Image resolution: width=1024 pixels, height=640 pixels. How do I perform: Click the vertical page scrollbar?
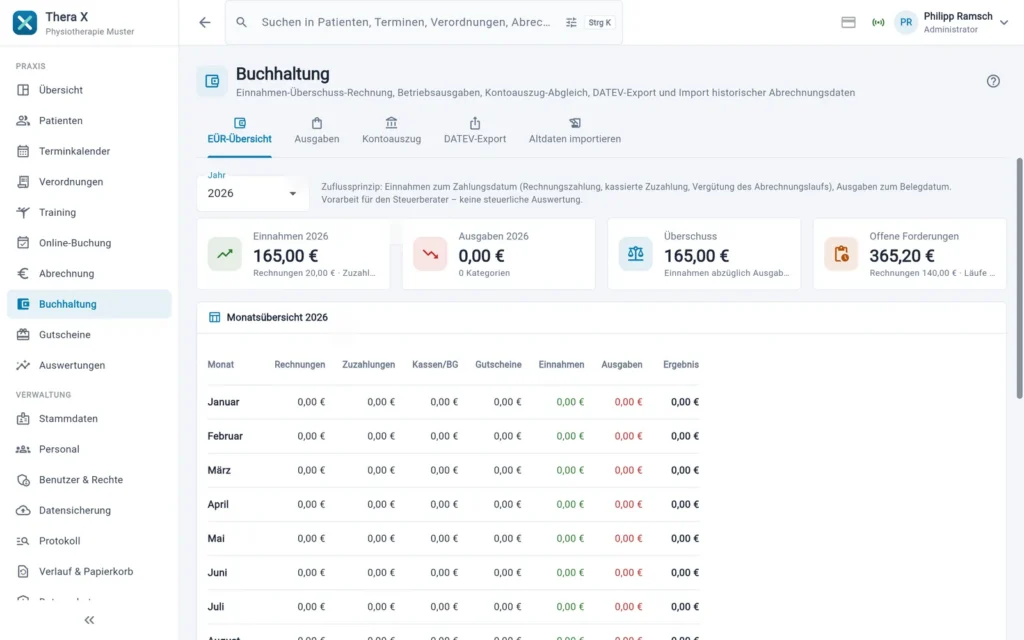click(1019, 278)
